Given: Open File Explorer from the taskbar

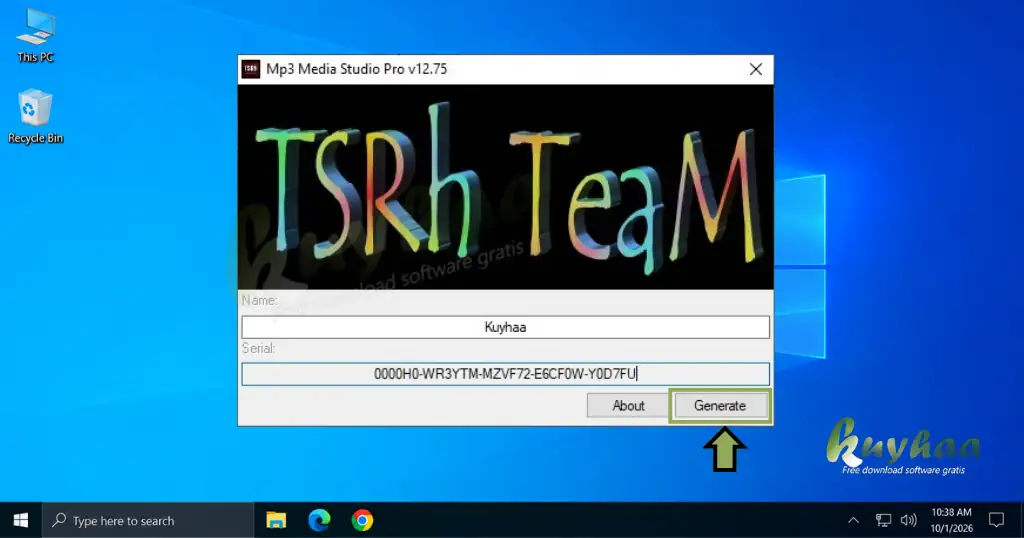Looking at the screenshot, I should tap(276, 520).
